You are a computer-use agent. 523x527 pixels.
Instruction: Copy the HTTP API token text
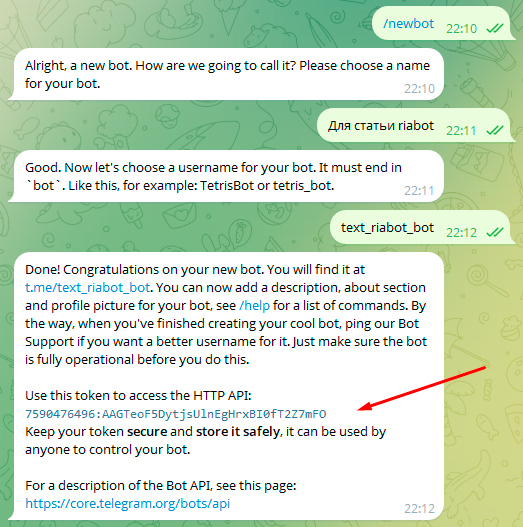click(175, 414)
